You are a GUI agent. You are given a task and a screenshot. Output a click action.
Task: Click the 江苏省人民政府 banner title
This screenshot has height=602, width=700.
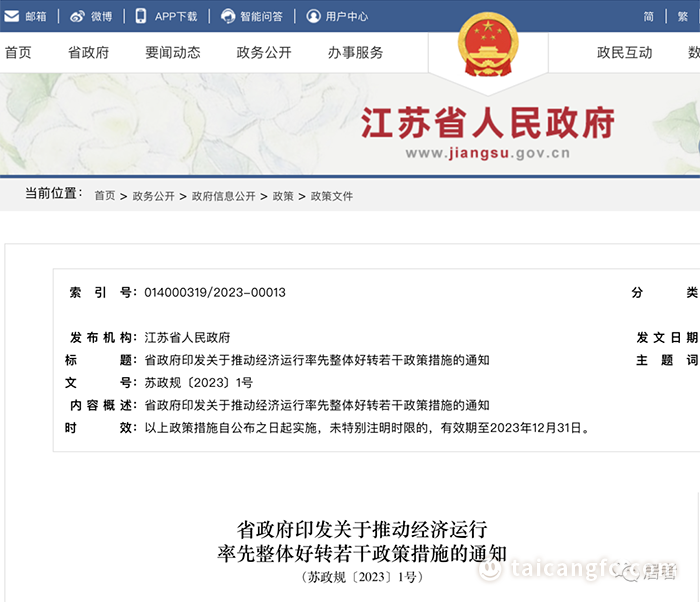coord(488,123)
